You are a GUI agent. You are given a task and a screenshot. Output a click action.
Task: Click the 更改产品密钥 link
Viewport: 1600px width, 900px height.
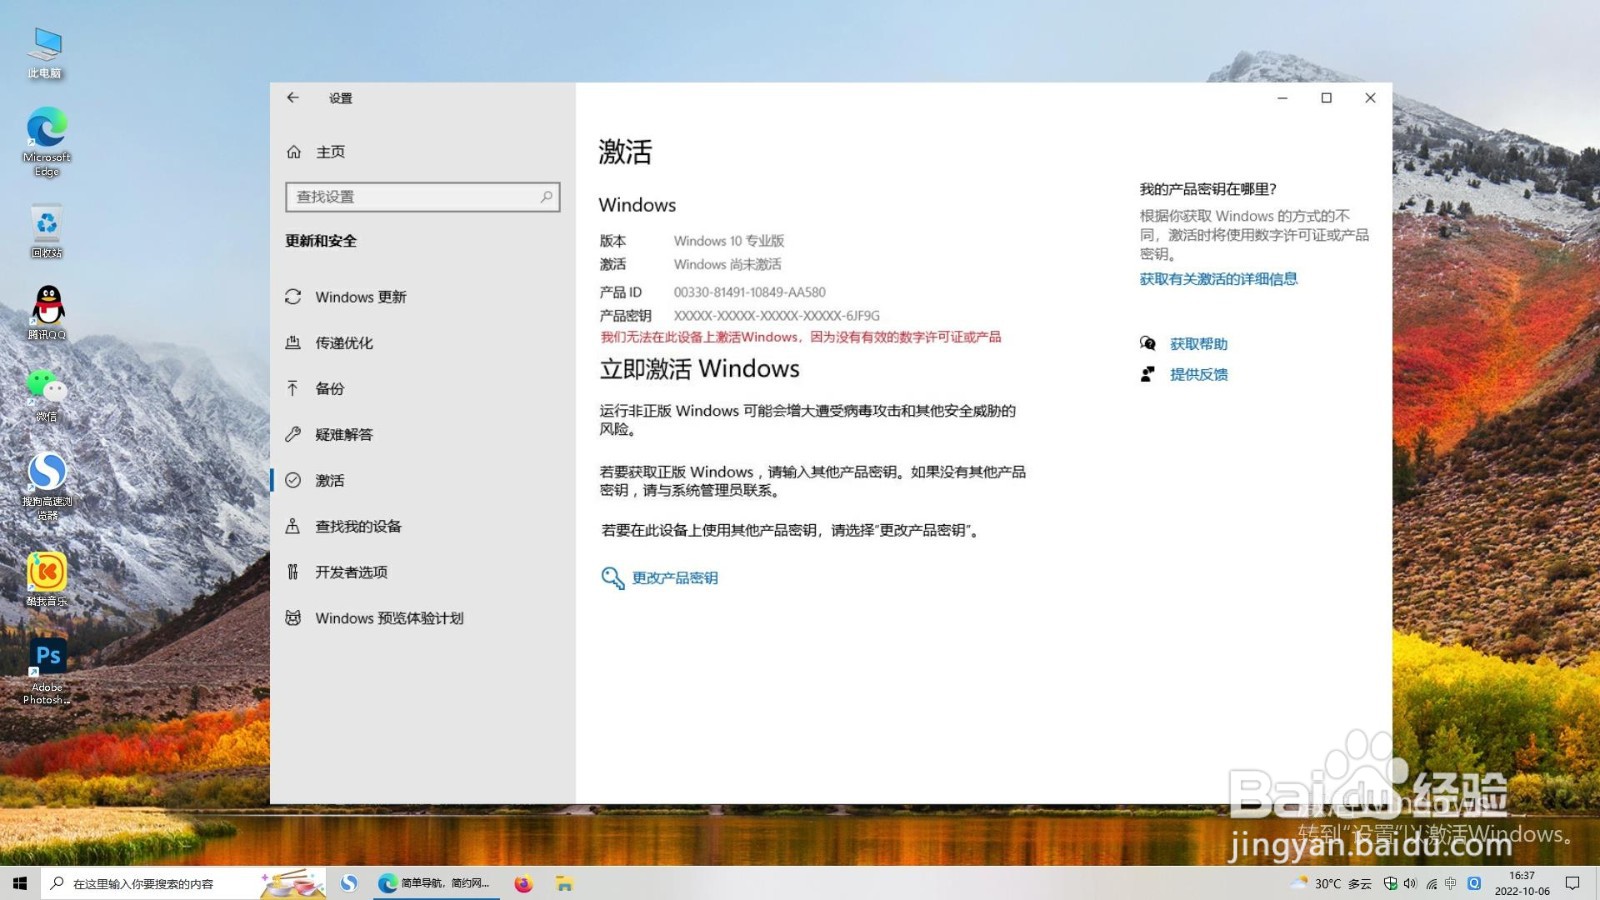[x=673, y=577]
